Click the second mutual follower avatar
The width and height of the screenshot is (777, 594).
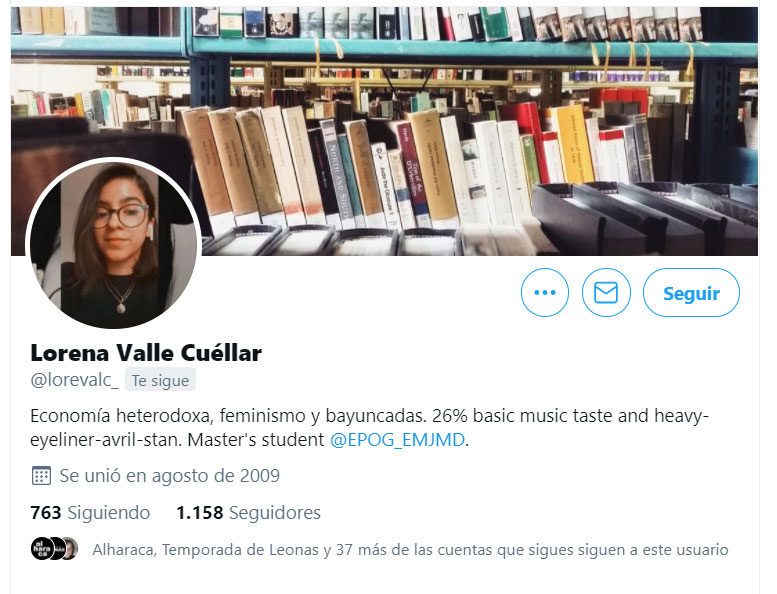coord(57,548)
